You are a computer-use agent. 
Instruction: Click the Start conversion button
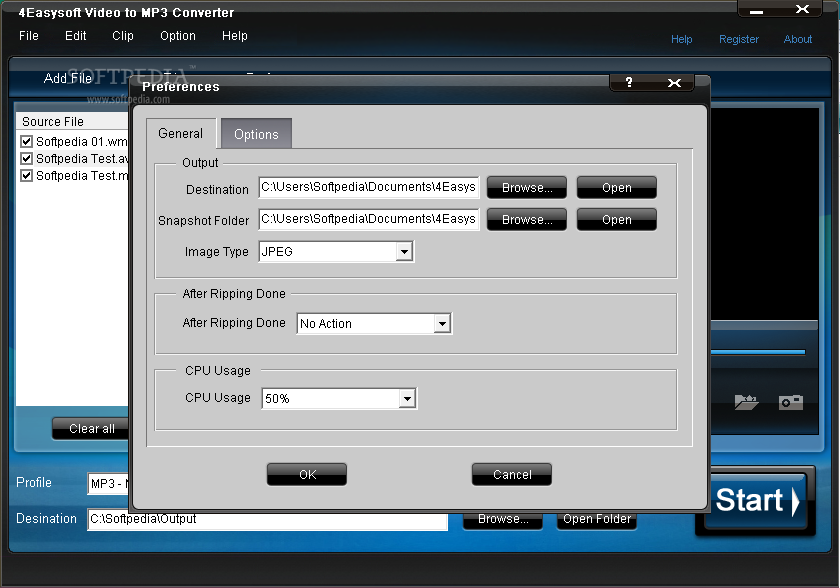756,501
